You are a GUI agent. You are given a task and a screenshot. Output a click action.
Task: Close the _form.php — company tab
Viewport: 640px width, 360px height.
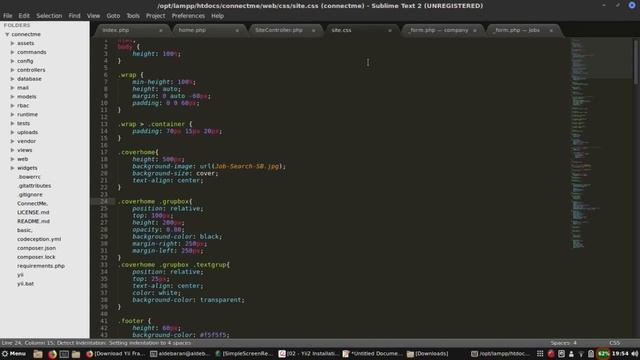(475, 31)
